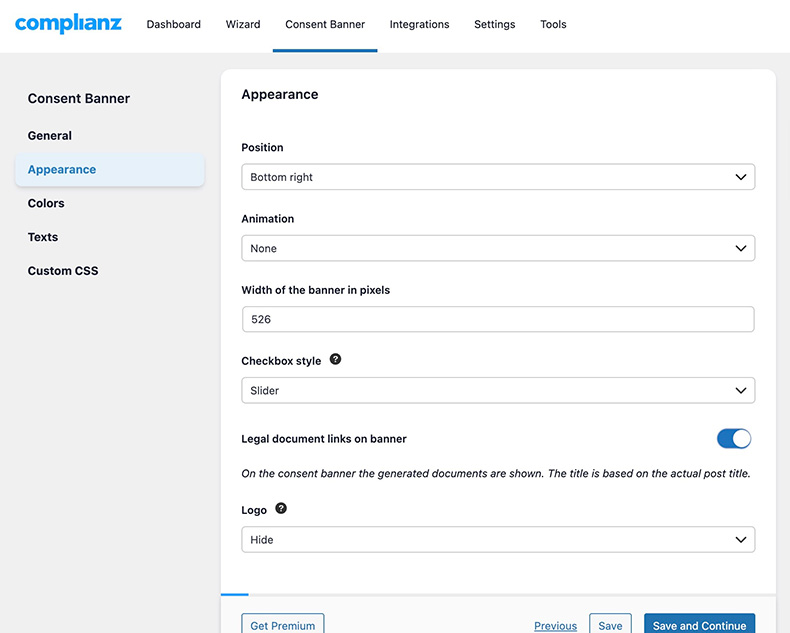
Task: Click the Width of the banner label
Action: (x=315, y=290)
